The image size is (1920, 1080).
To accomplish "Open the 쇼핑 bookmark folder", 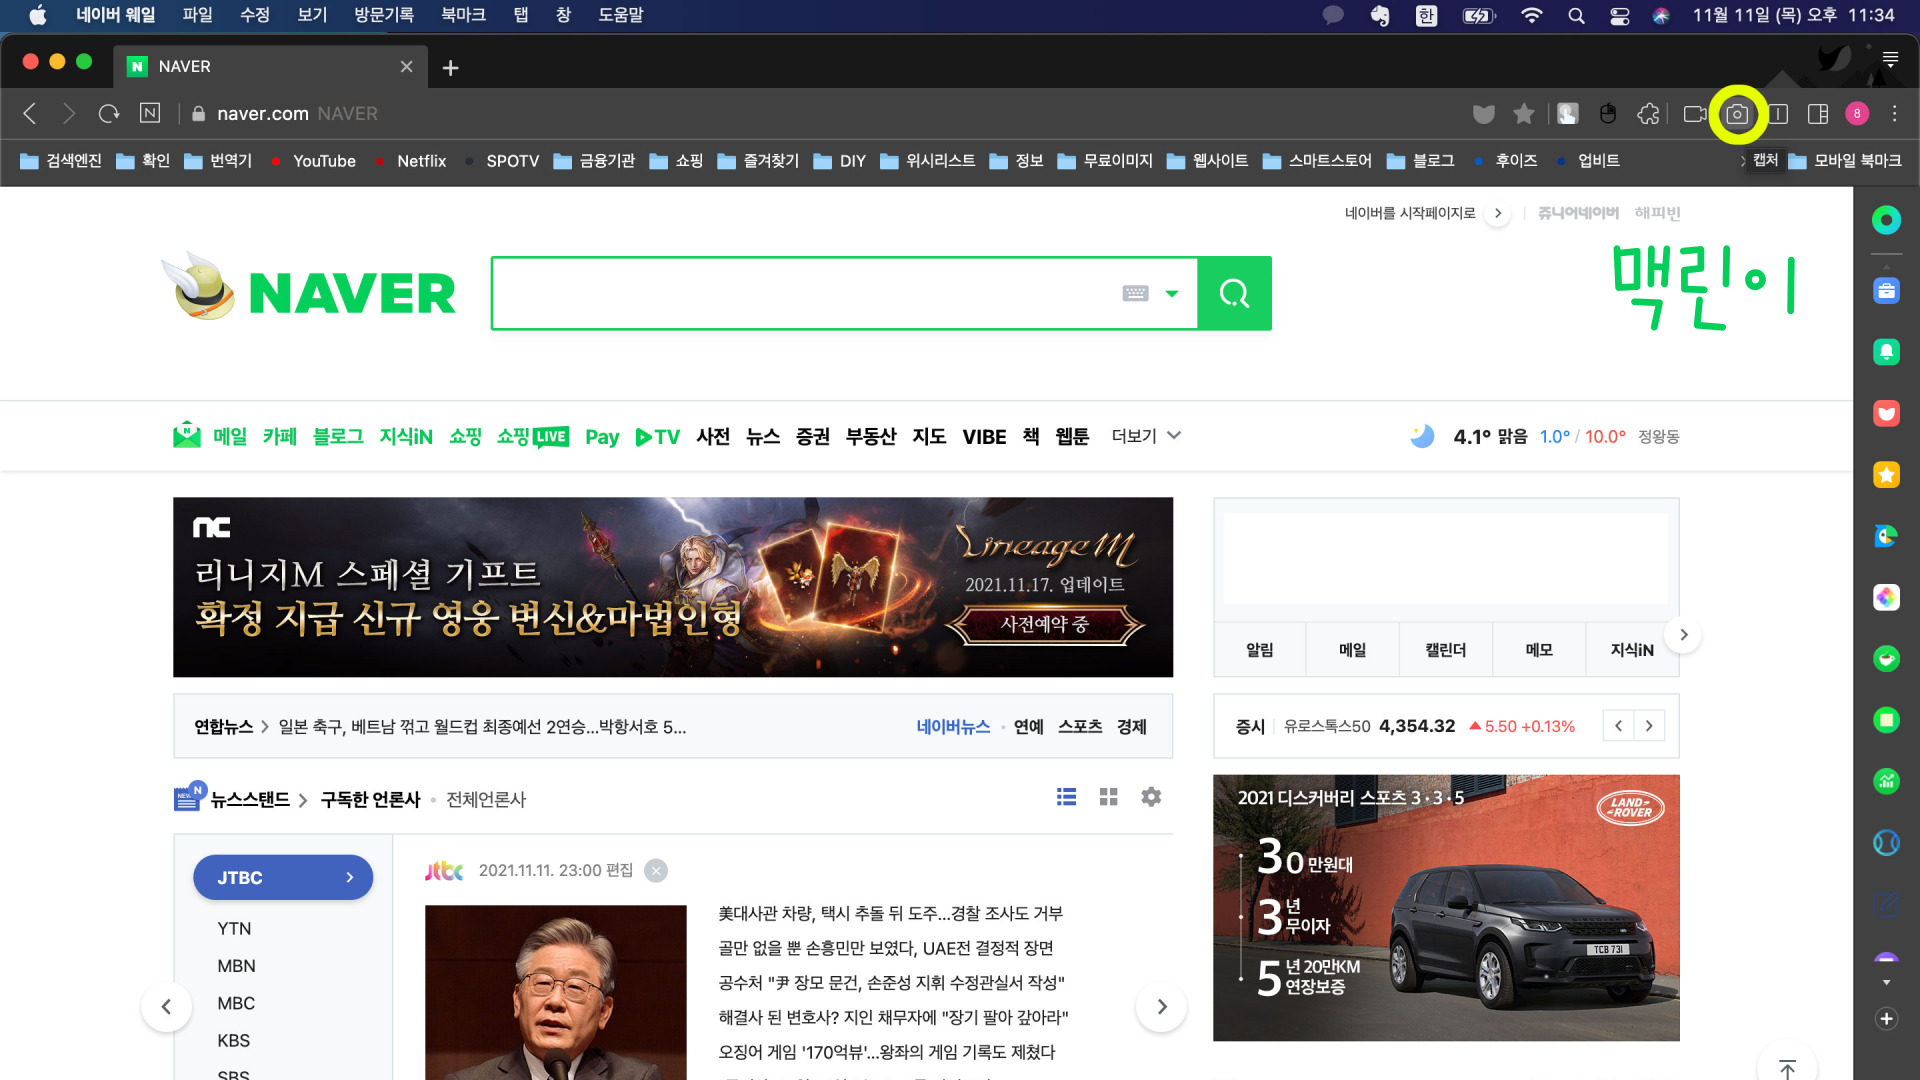I will (x=676, y=161).
